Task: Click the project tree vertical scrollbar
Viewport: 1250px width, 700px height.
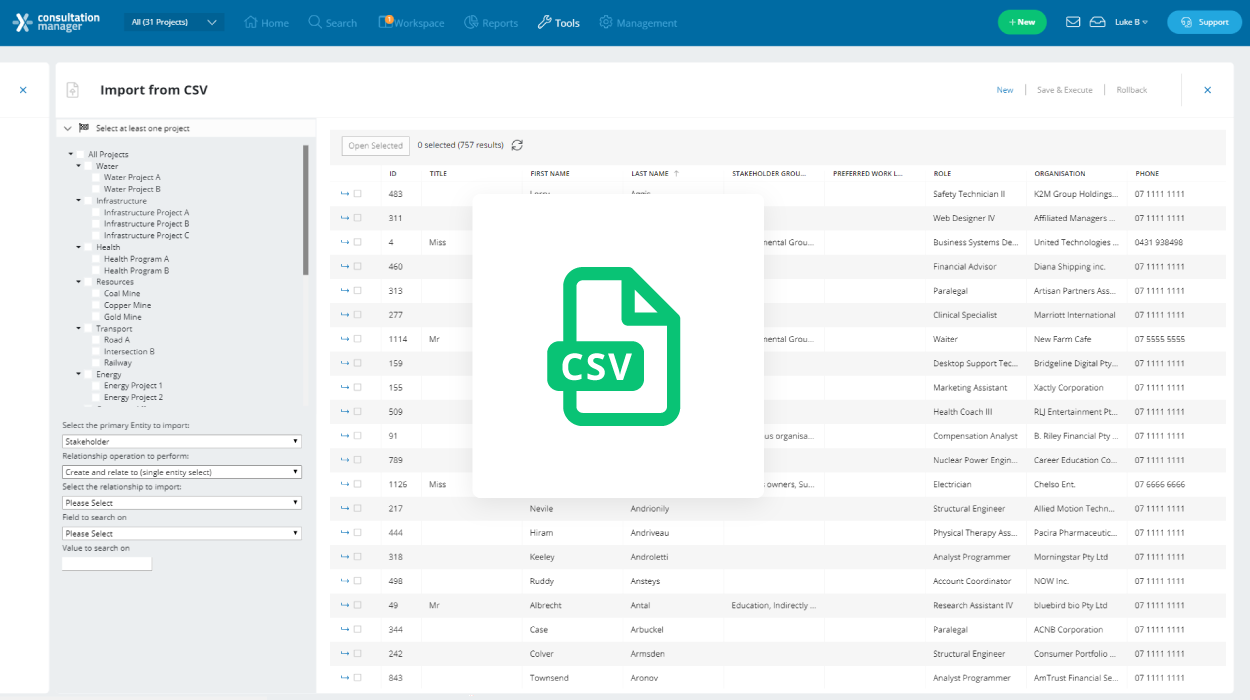Action: tap(305, 210)
